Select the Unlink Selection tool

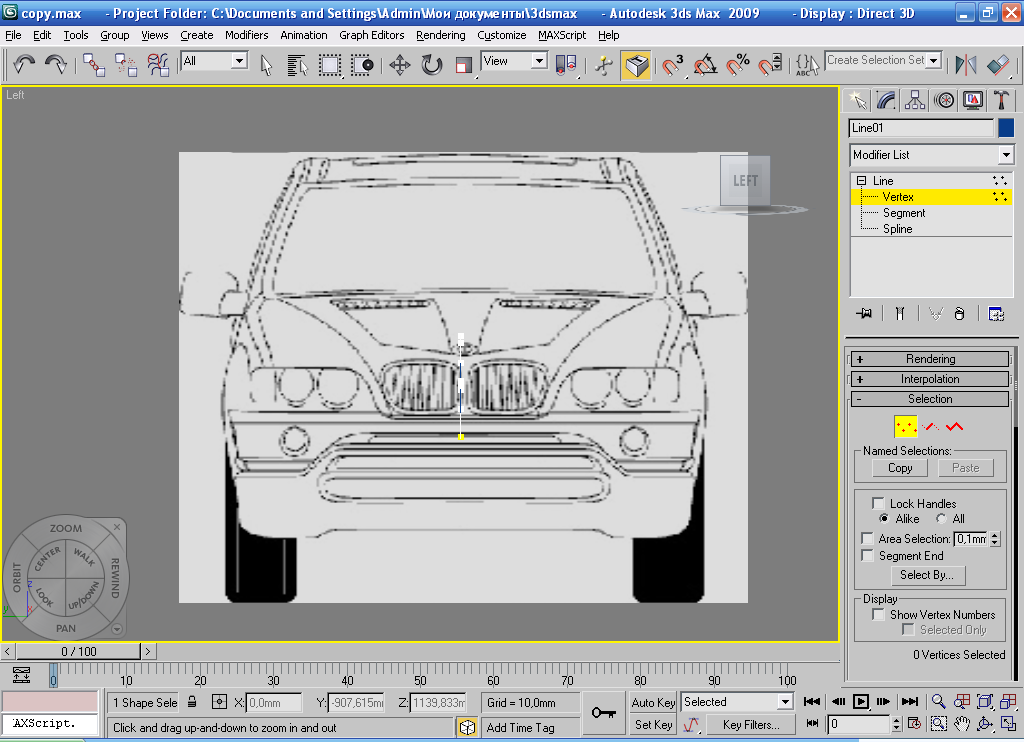click(126, 65)
